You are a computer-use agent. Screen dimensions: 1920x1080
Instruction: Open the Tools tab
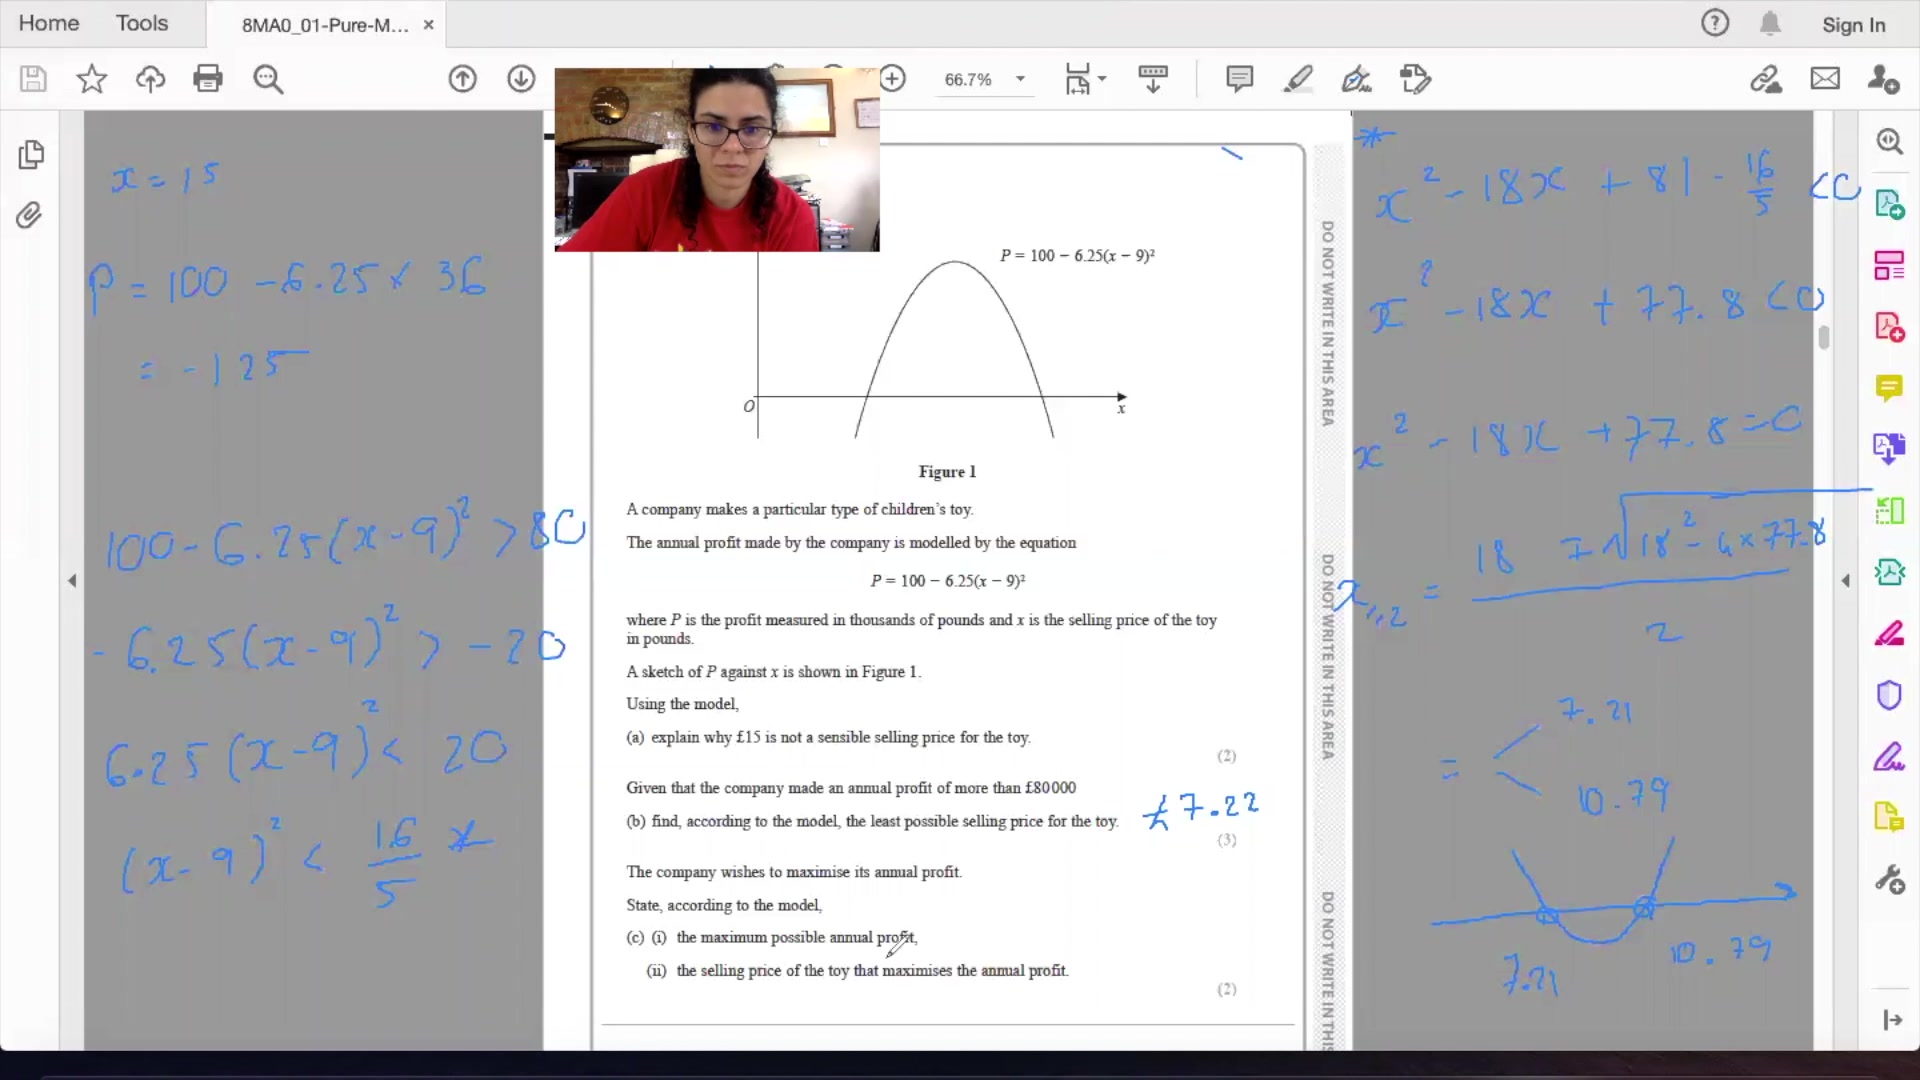coord(142,23)
